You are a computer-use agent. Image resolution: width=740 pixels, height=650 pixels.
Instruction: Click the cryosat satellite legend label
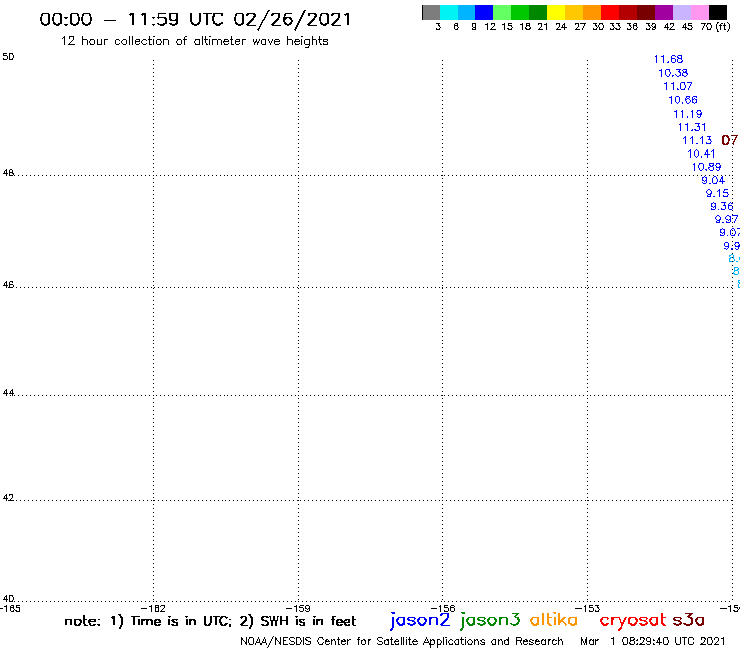[x=632, y=620]
